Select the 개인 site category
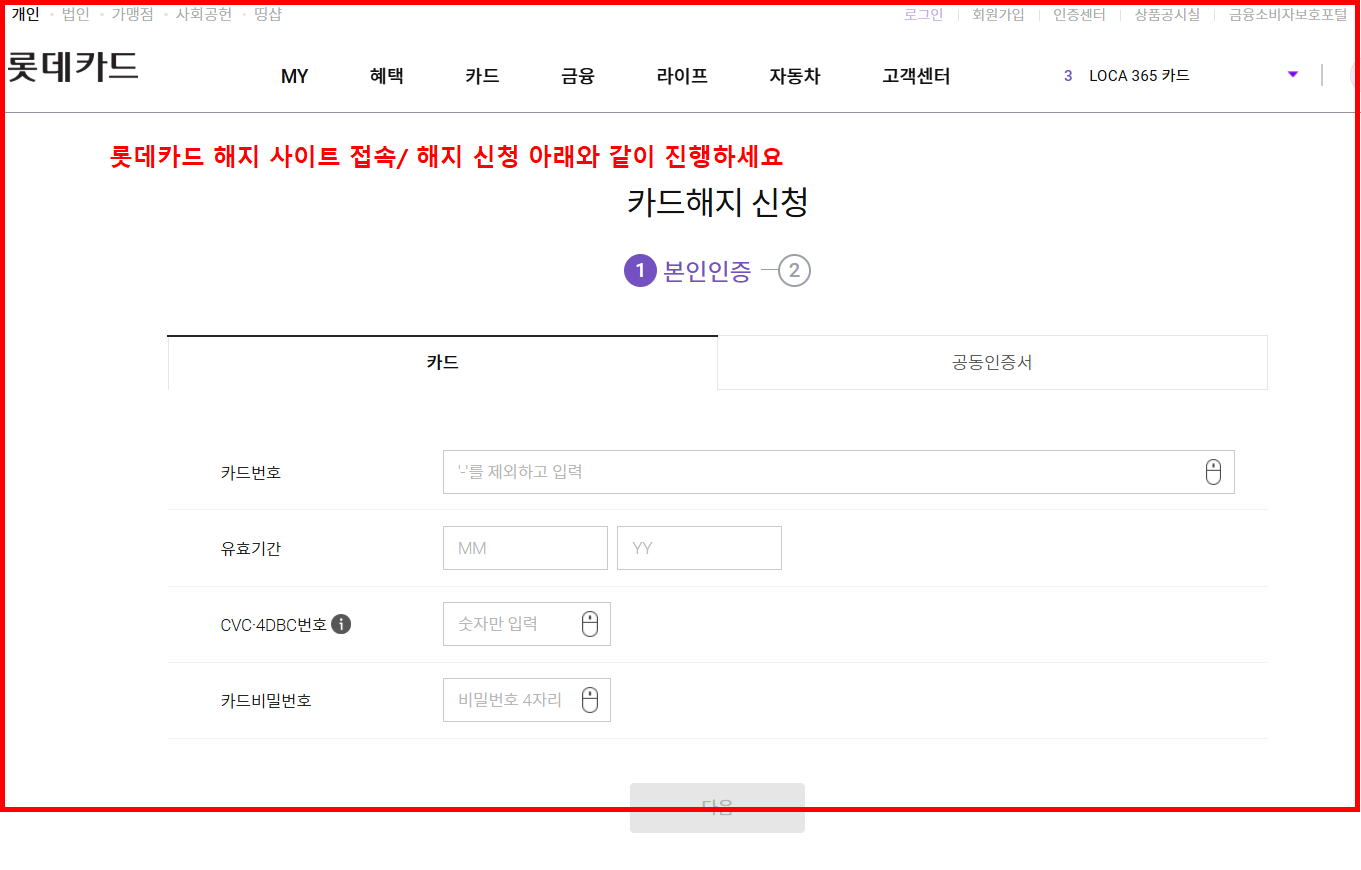This screenshot has height=870, width=1361. tap(26, 15)
